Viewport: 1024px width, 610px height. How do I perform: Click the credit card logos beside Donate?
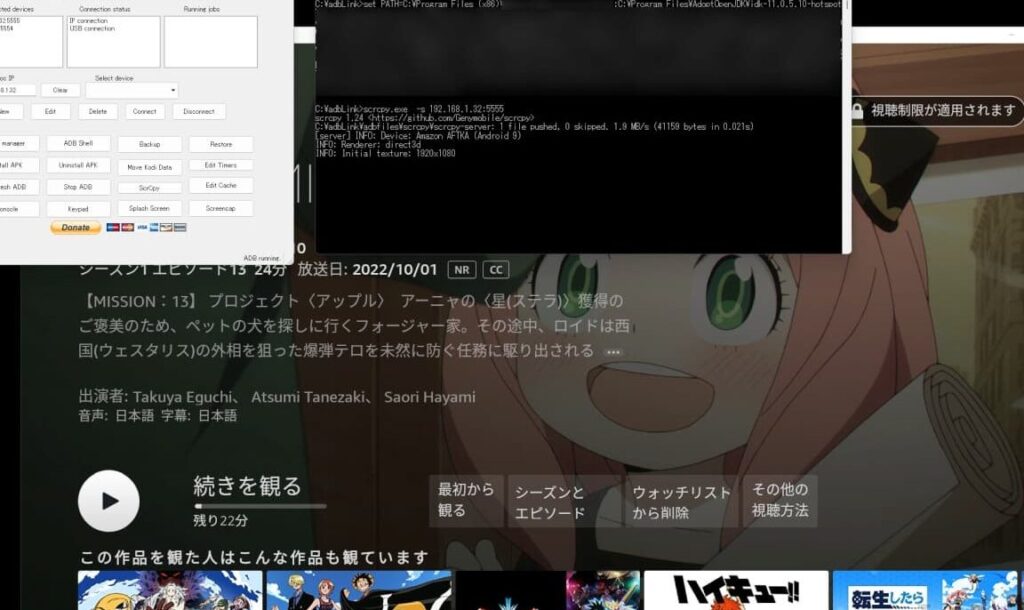pyautogui.click(x=146, y=227)
